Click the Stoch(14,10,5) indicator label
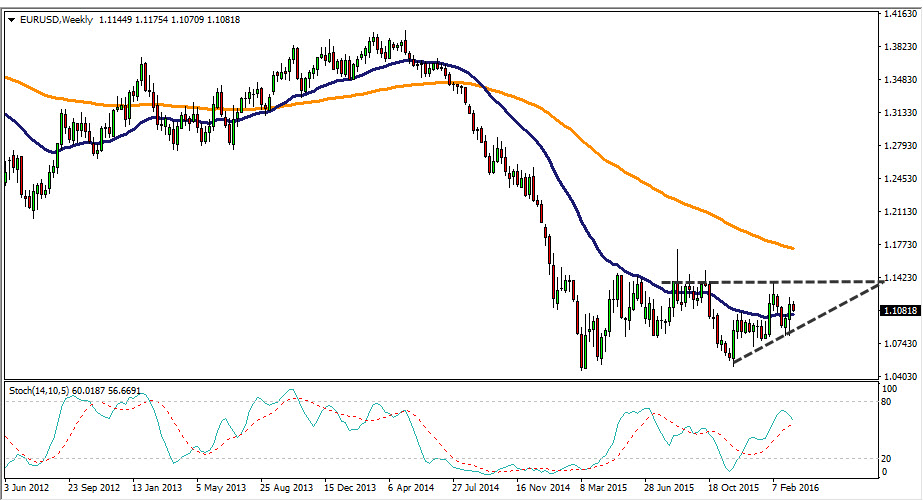The height and width of the screenshot is (501, 923). click(x=48, y=388)
